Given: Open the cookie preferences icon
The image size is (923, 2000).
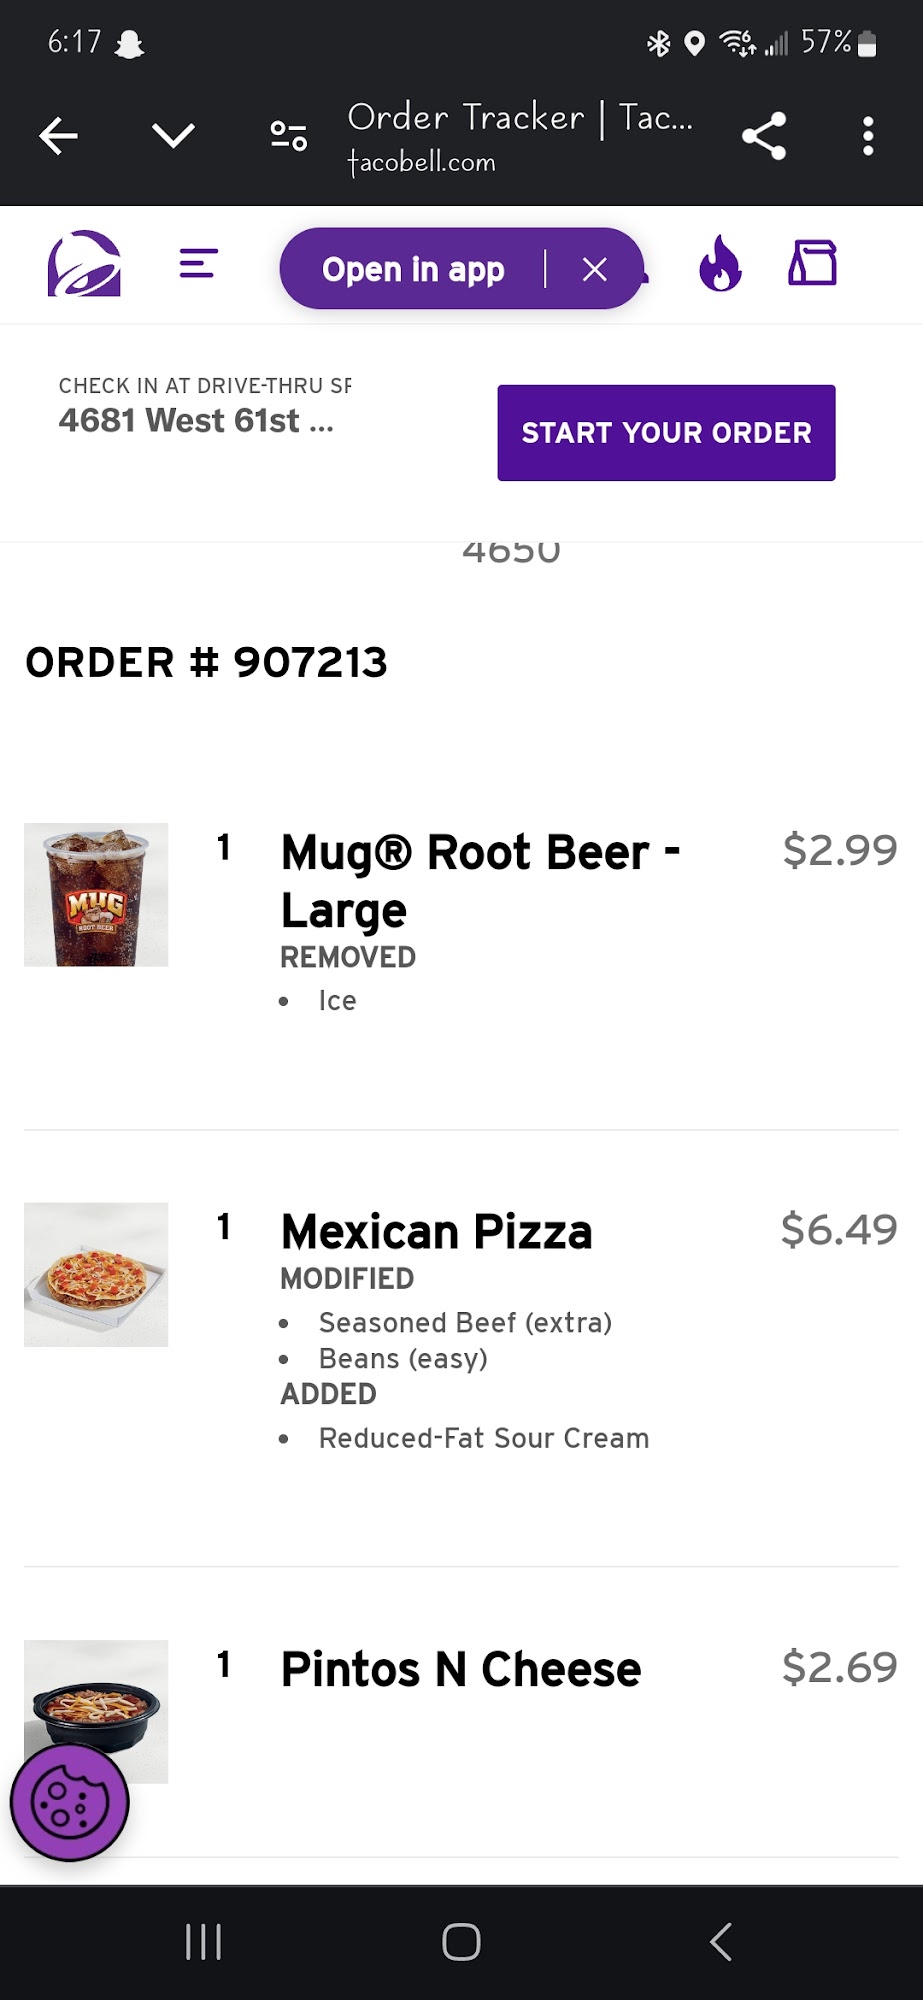Looking at the screenshot, I should pyautogui.click(x=69, y=1802).
